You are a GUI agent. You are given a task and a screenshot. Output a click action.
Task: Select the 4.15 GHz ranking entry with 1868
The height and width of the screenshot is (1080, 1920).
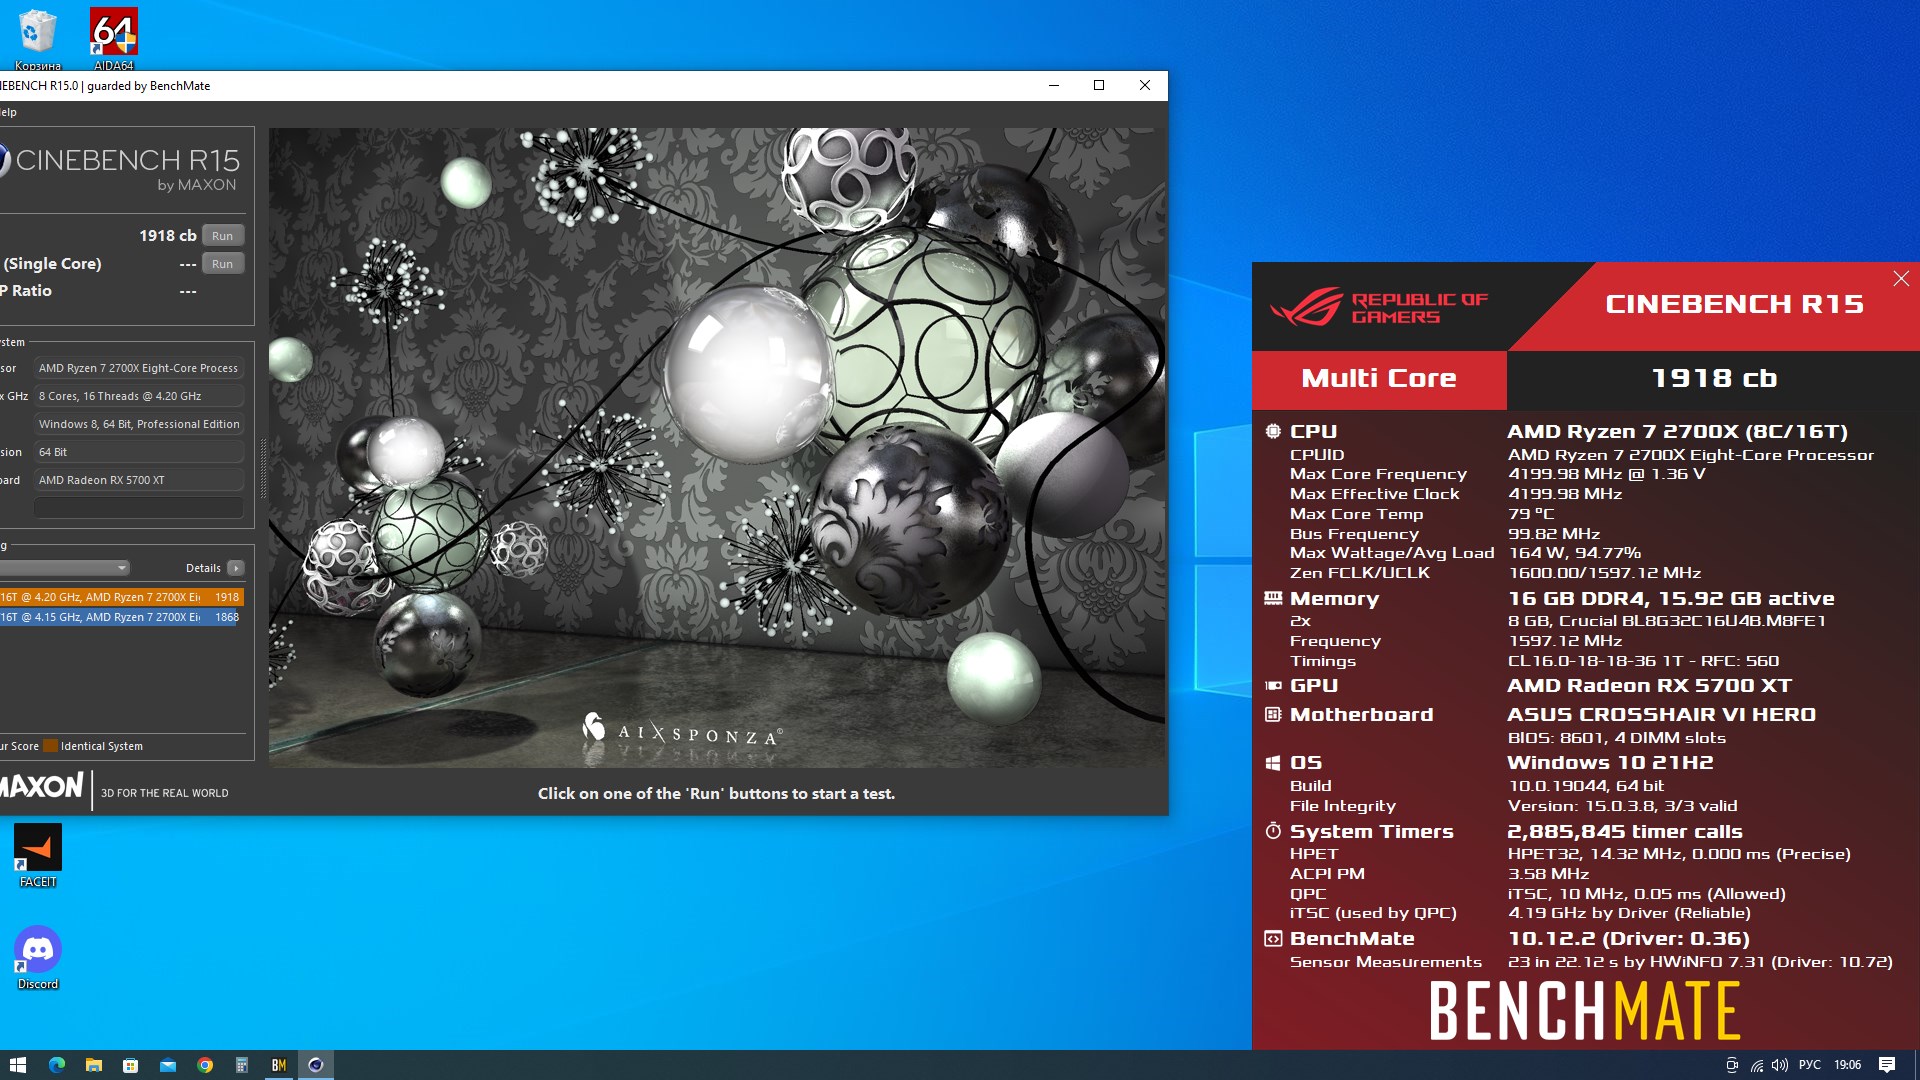(121, 617)
